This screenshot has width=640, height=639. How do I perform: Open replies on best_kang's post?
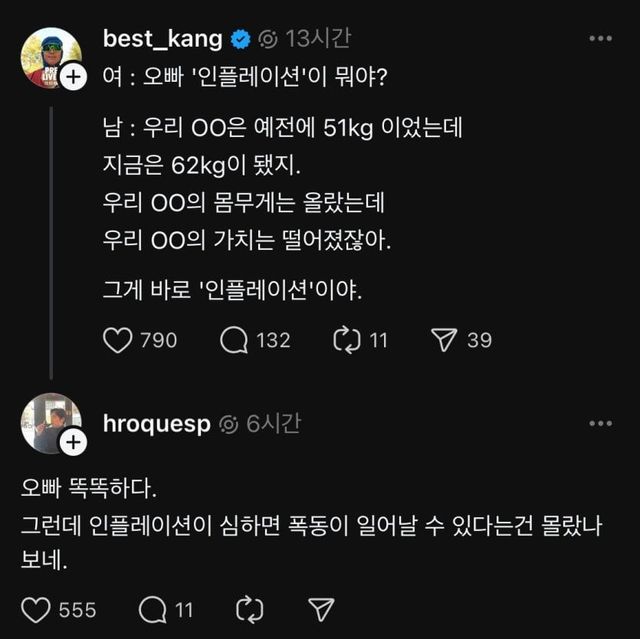tap(234, 340)
